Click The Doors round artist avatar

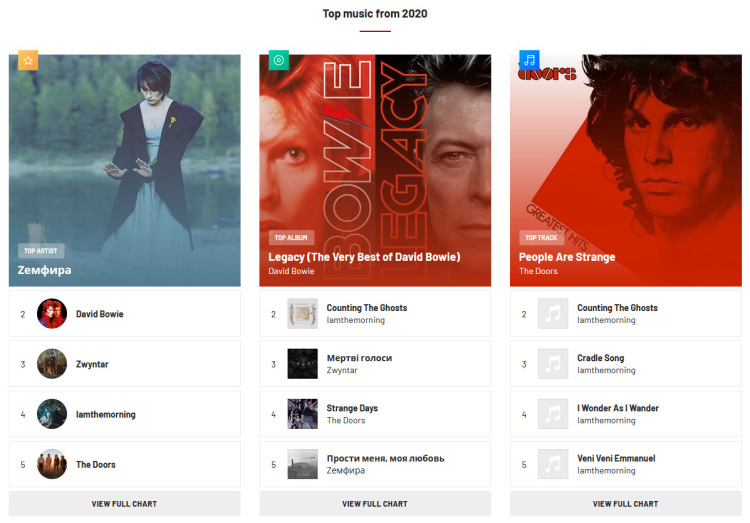tap(52, 464)
